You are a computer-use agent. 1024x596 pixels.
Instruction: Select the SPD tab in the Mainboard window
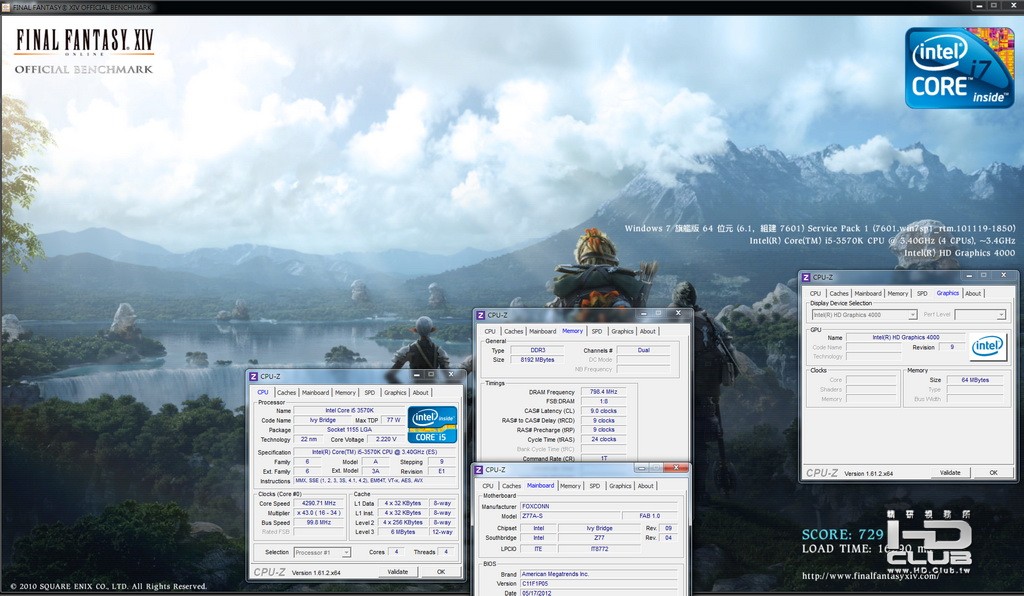(594, 486)
